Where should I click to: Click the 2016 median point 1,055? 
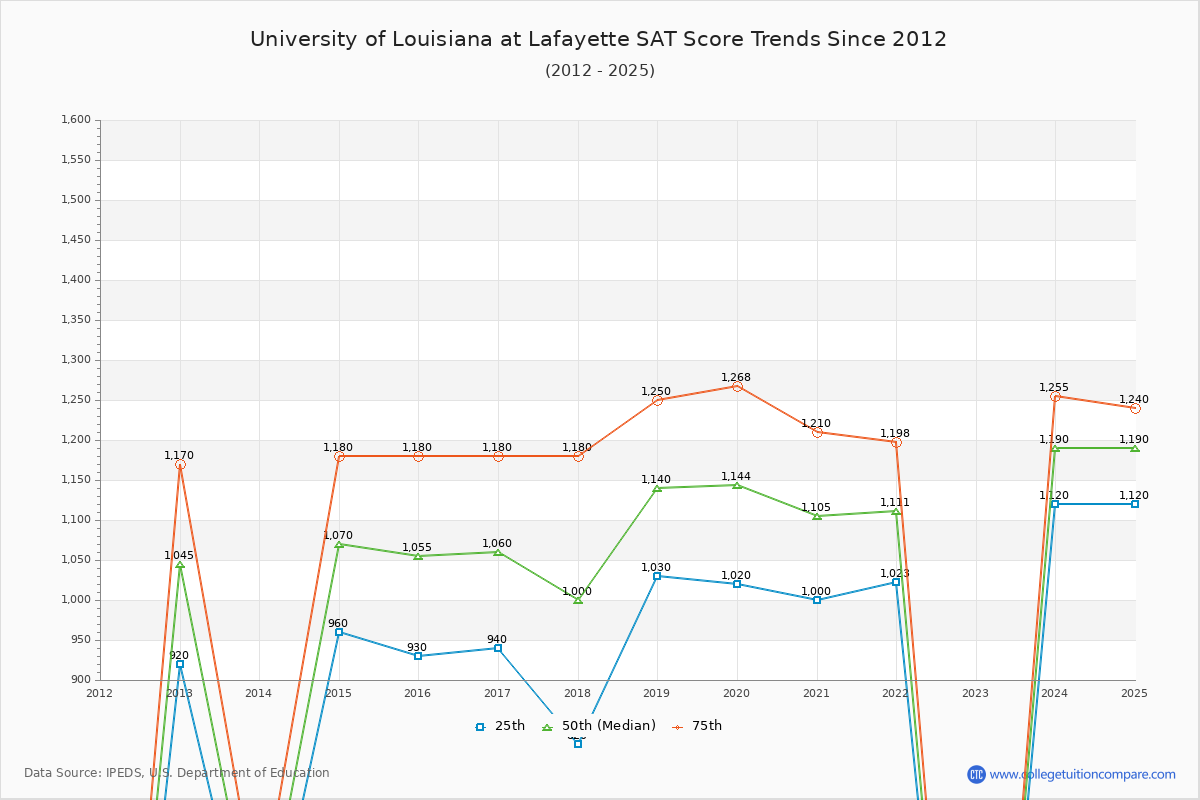point(418,556)
